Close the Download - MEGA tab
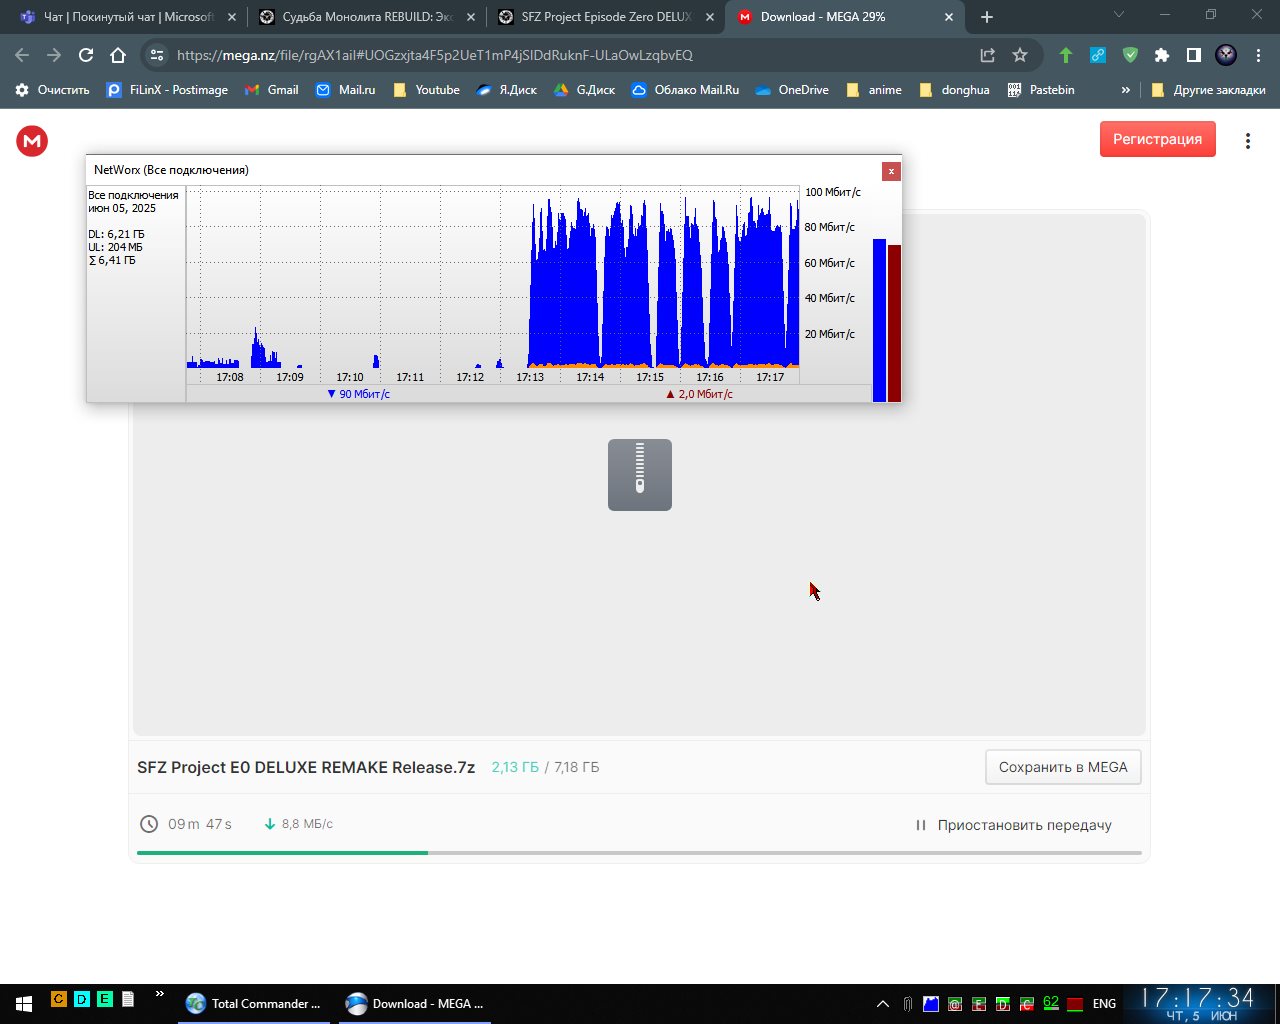The image size is (1280, 1024). pos(948,17)
